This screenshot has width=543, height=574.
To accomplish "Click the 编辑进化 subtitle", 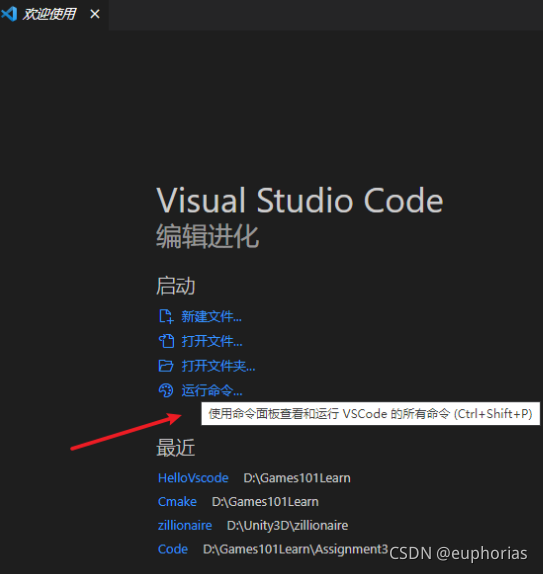I will (208, 236).
